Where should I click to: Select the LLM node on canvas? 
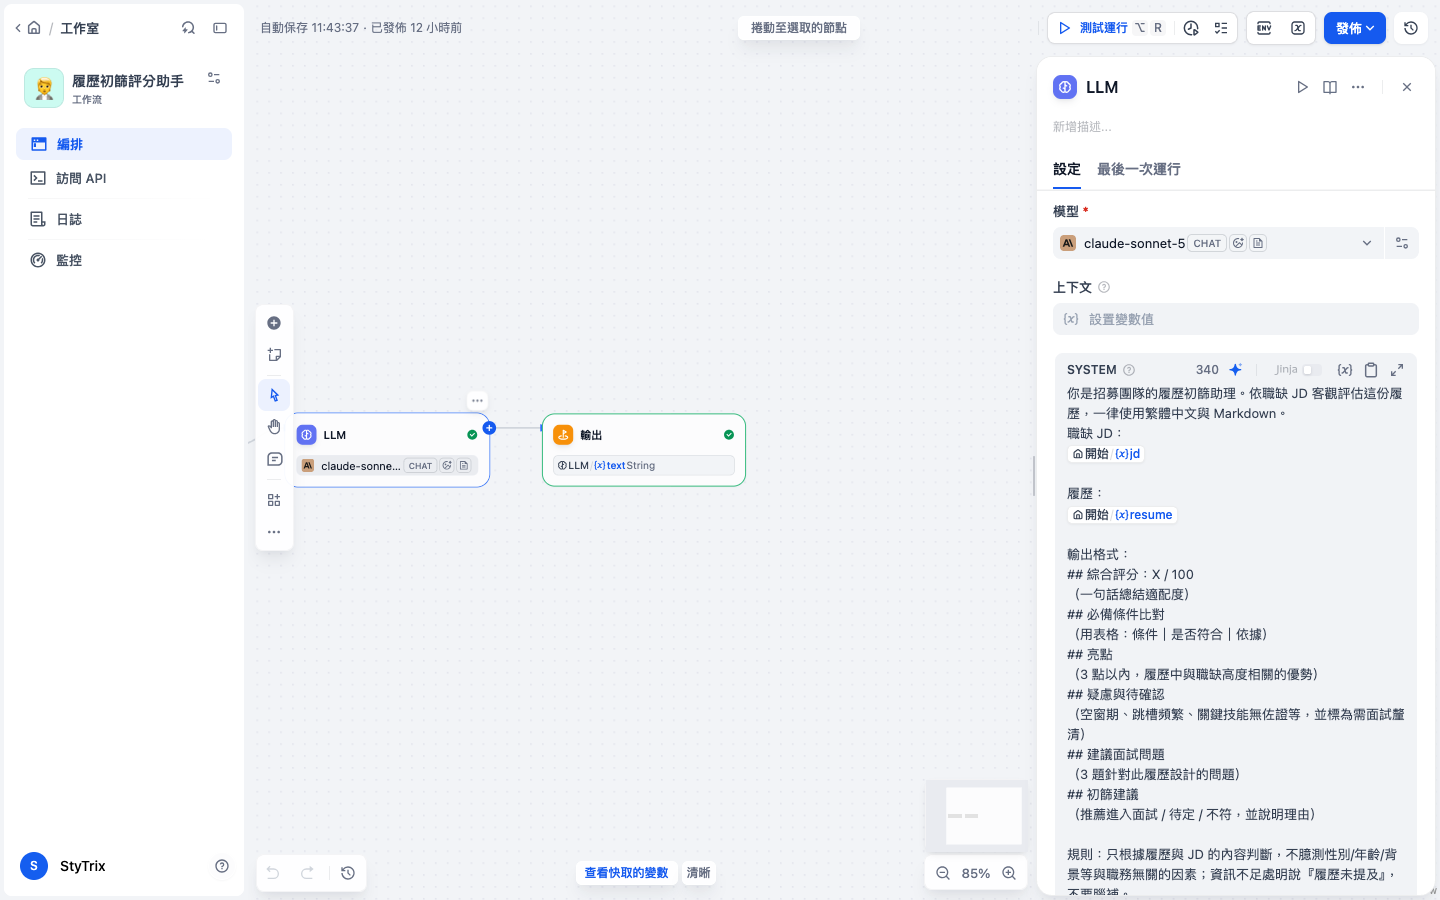coord(392,450)
